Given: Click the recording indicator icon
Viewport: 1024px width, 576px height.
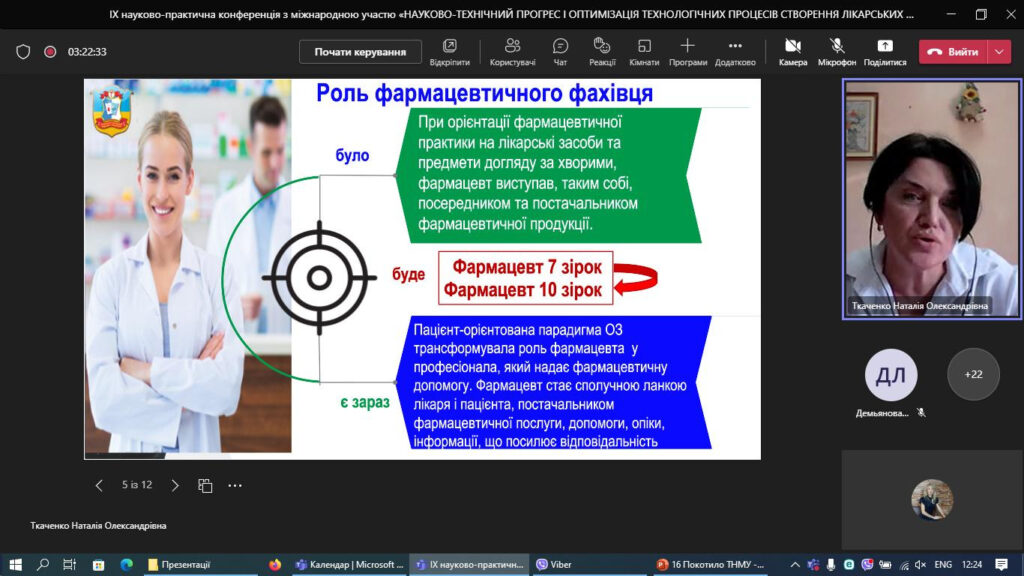Looking at the screenshot, I should [50, 52].
